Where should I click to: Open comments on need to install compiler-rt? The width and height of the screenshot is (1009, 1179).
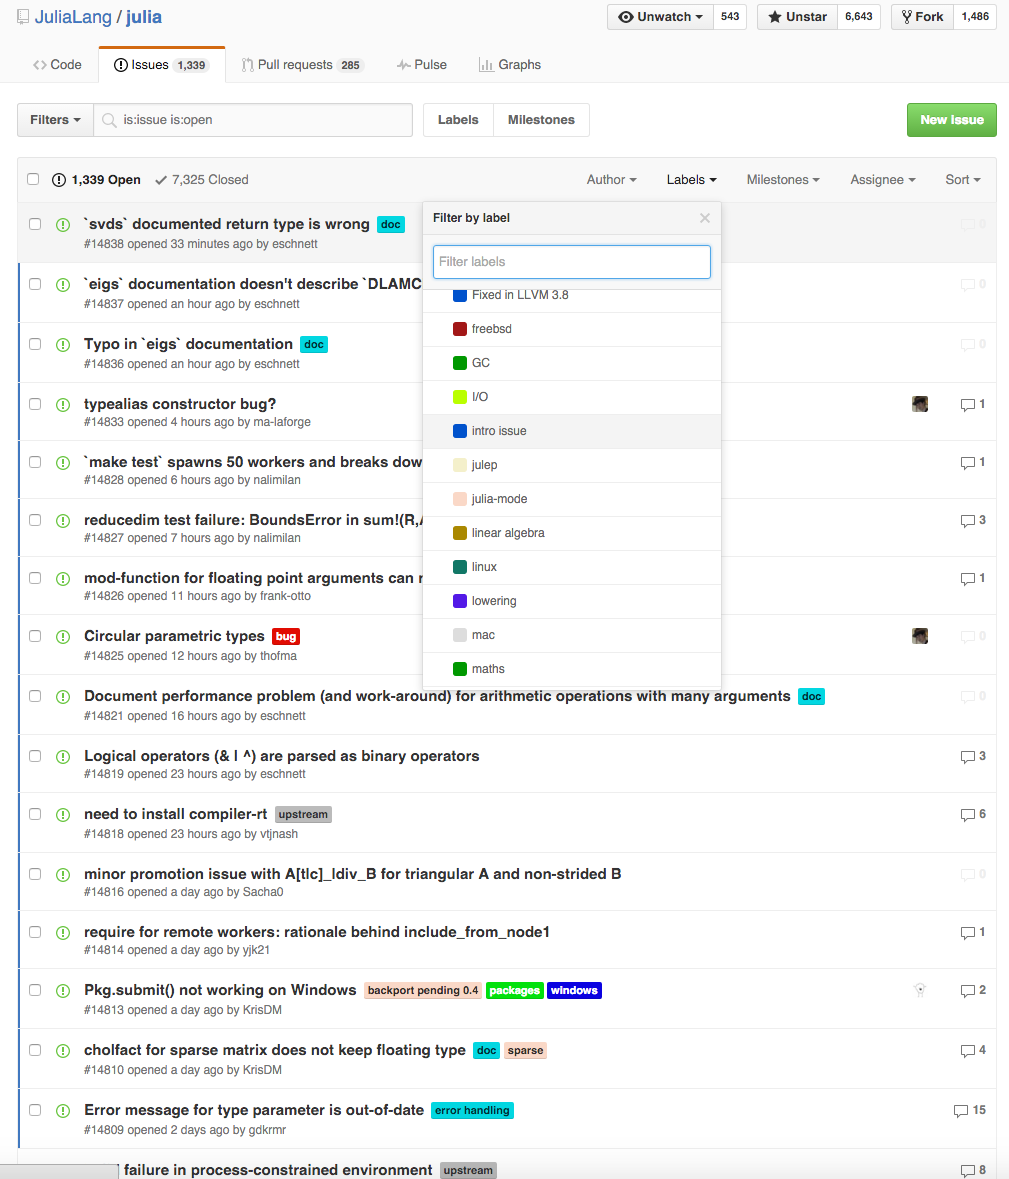[973, 814]
